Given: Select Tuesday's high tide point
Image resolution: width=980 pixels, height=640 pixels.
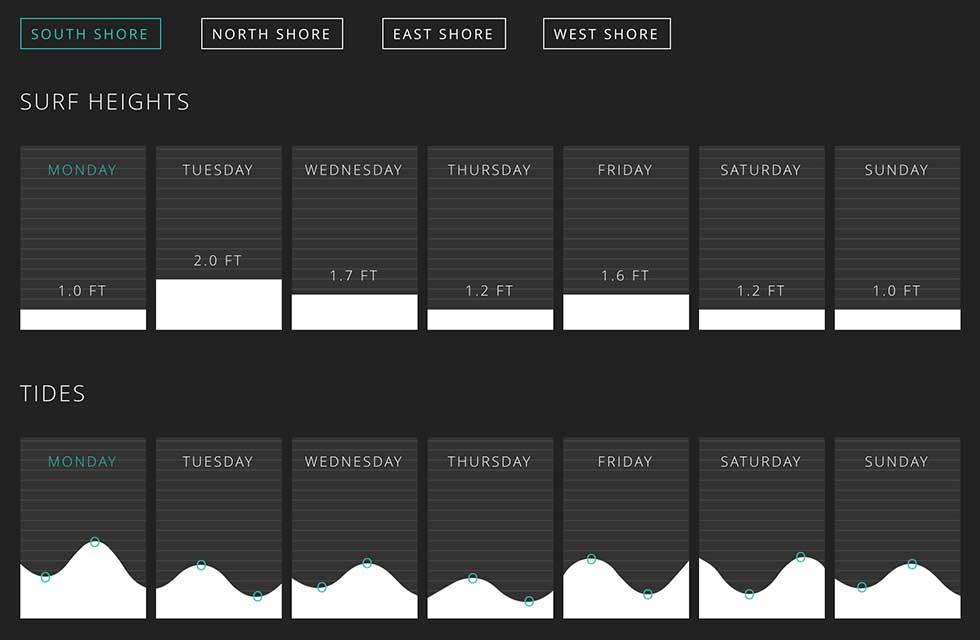Looking at the screenshot, I should point(201,566).
